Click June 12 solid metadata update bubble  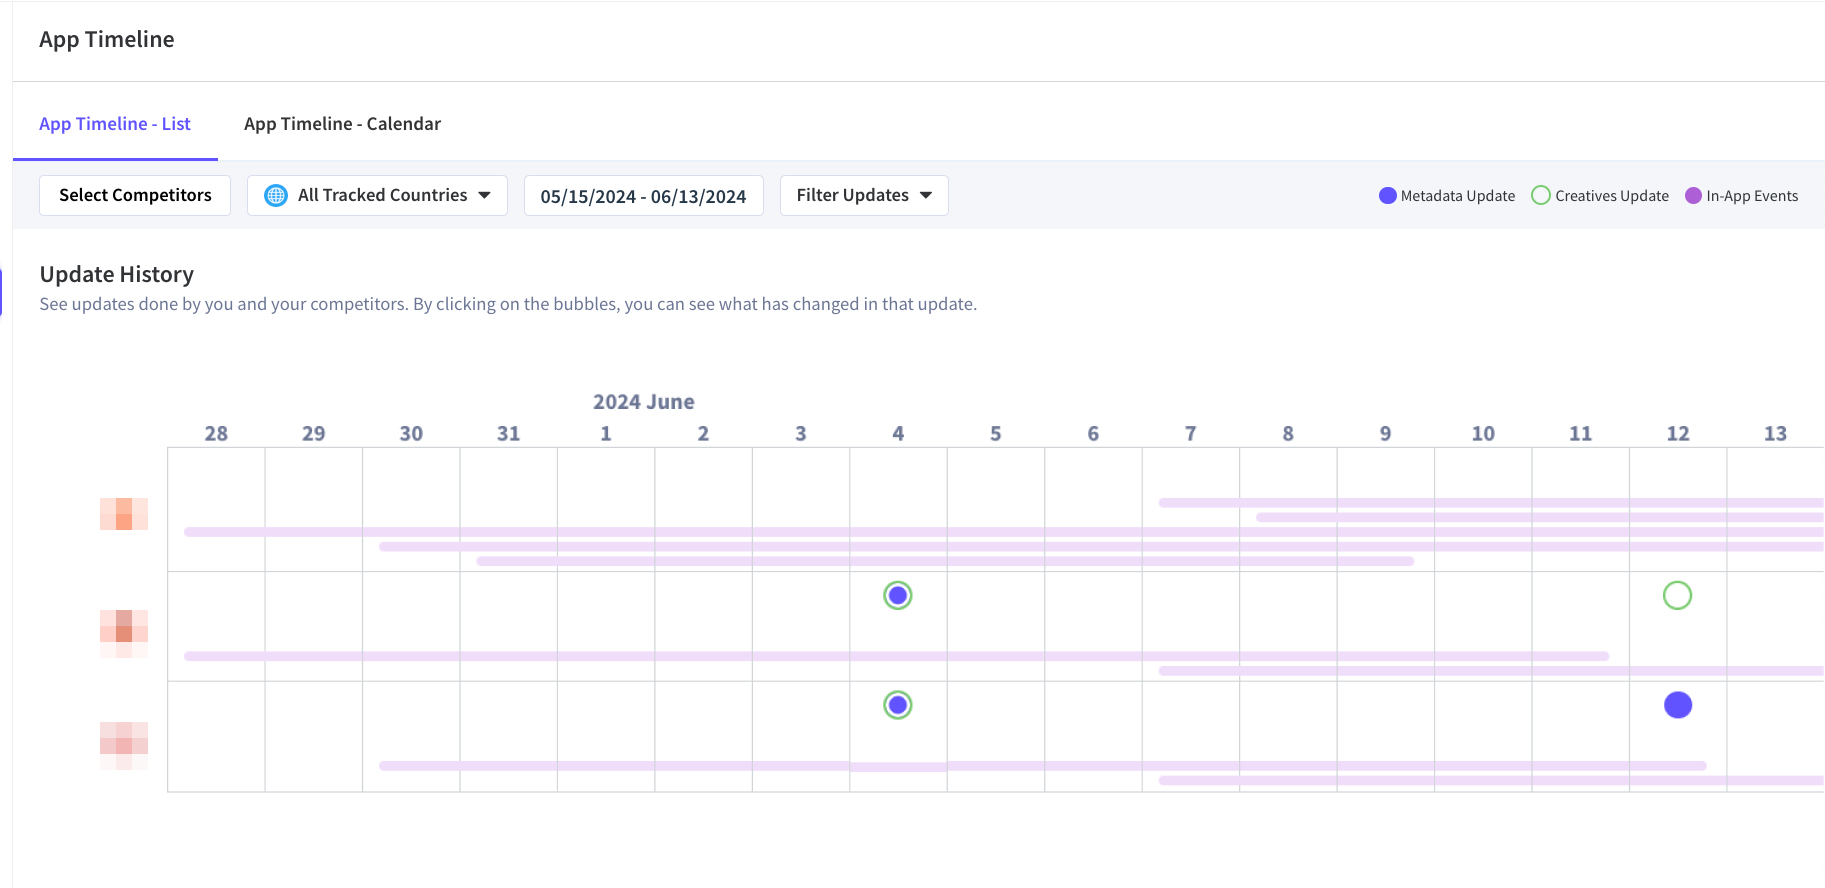(x=1677, y=706)
